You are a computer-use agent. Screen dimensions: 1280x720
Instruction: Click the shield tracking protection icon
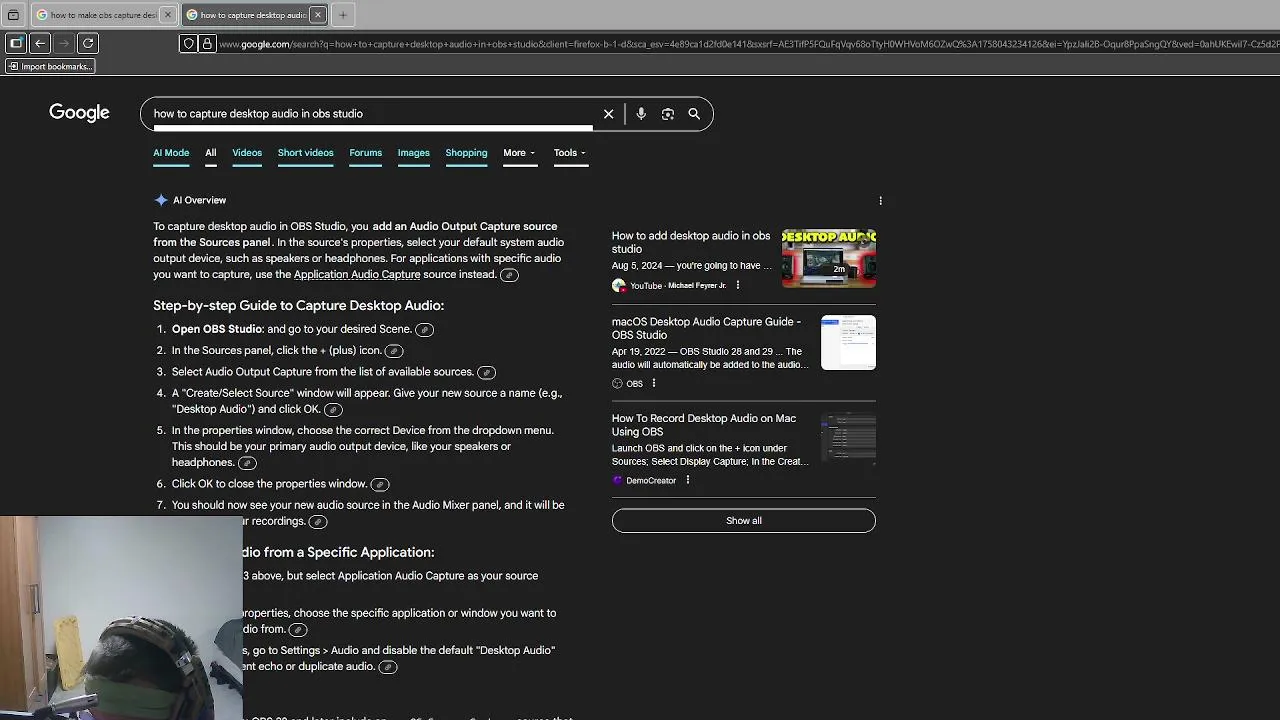(188, 44)
